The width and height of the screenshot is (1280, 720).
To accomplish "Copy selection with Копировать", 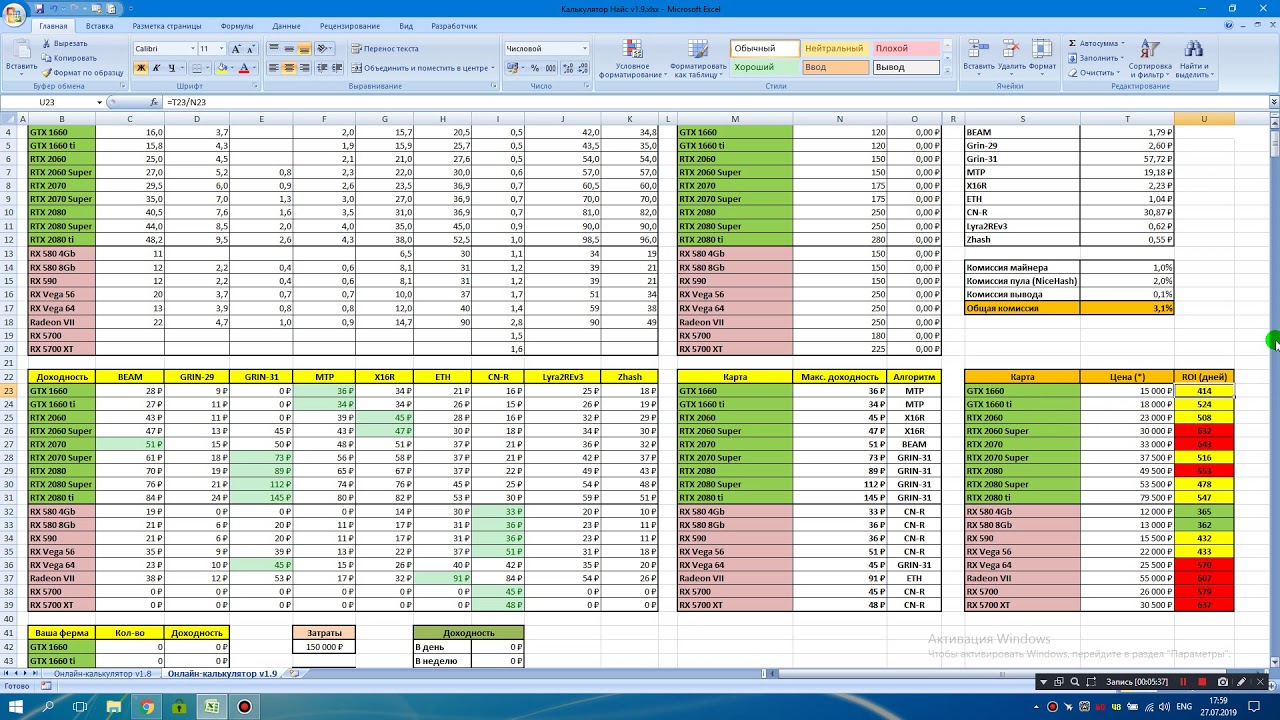I will [x=69, y=58].
